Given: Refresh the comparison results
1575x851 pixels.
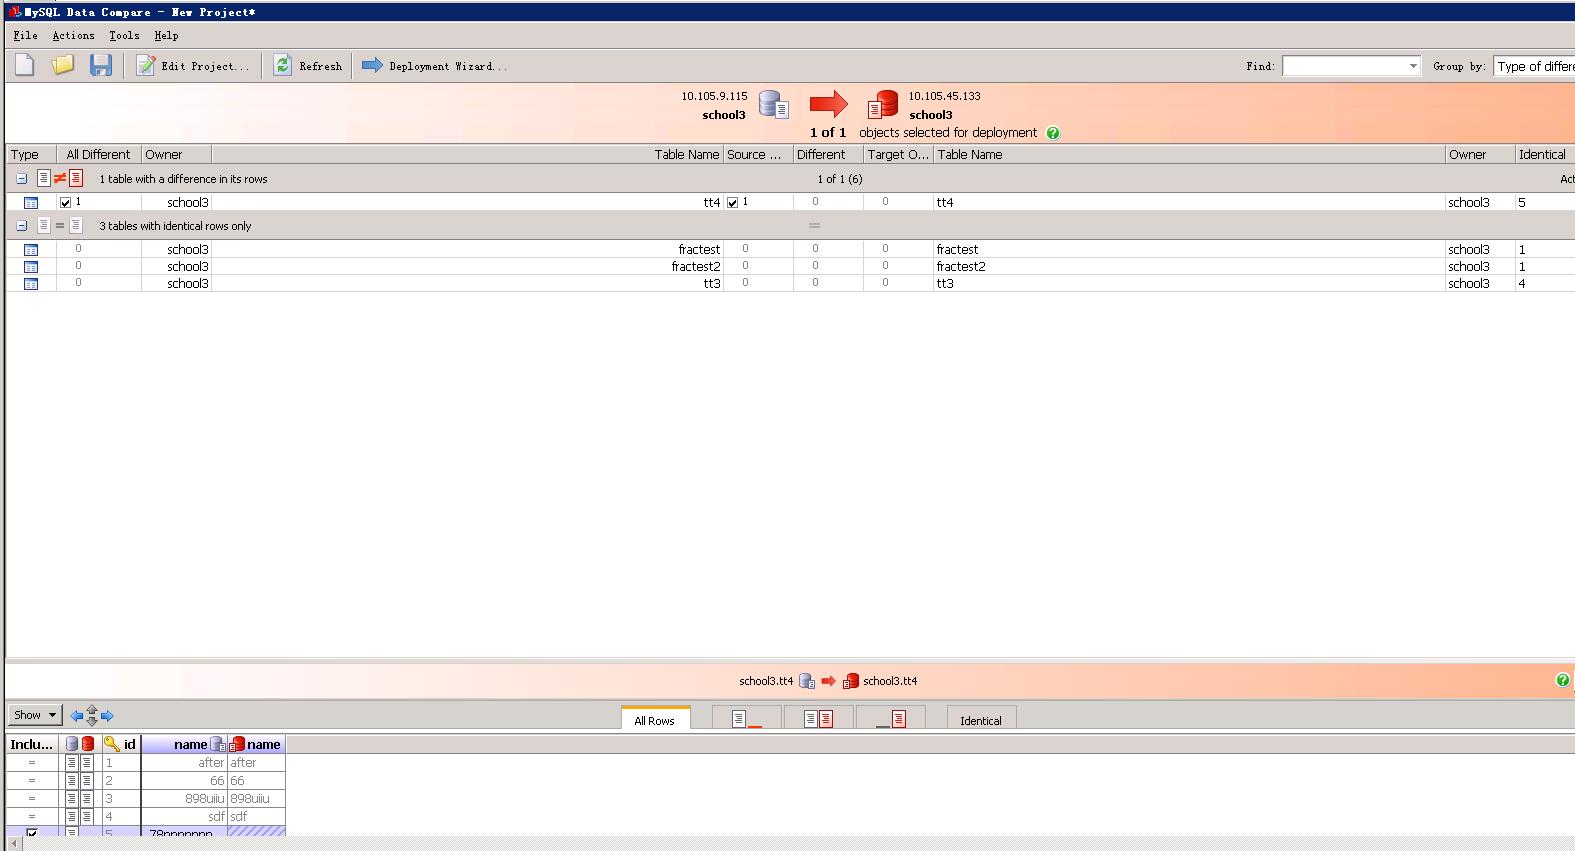Looking at the screenshot, I should pyautogui.click(x=308, y=66).
